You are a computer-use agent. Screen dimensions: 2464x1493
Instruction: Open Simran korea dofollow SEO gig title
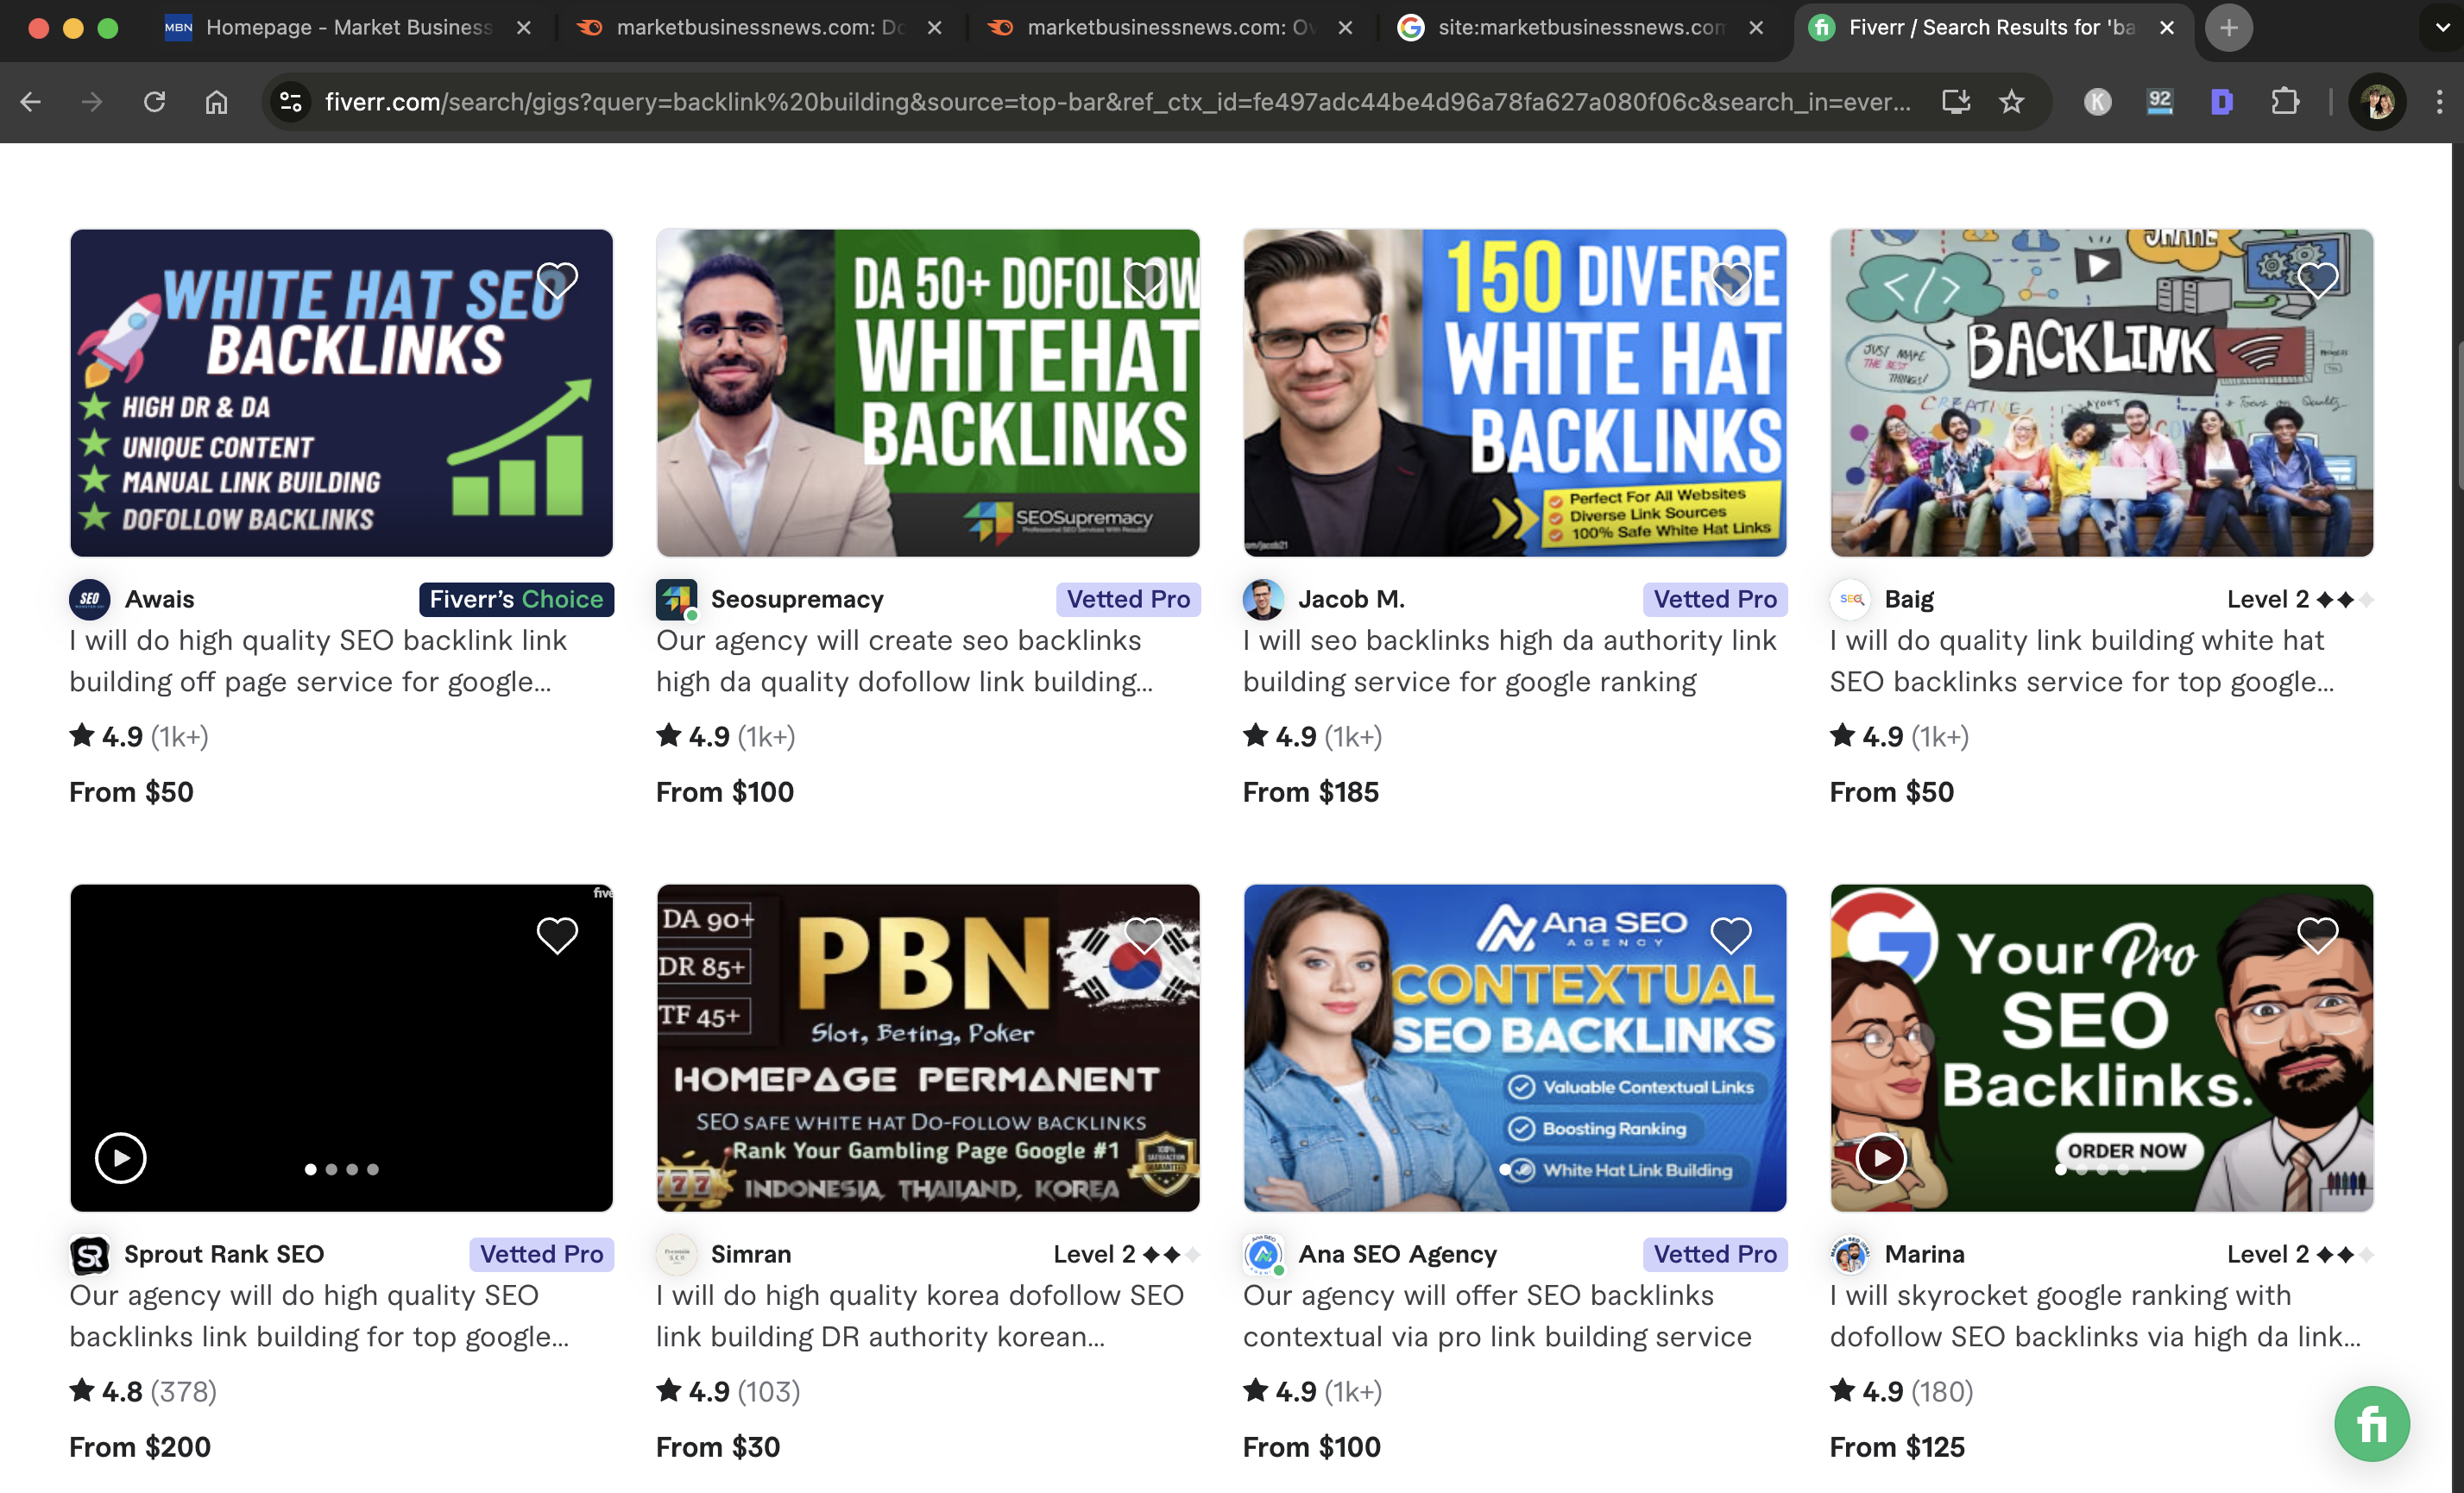920,1315
